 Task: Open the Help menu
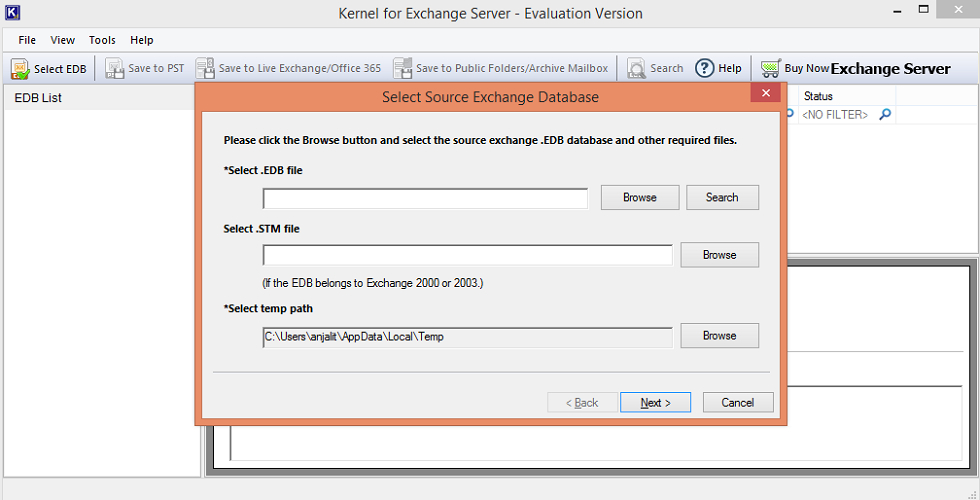[141, 40]
